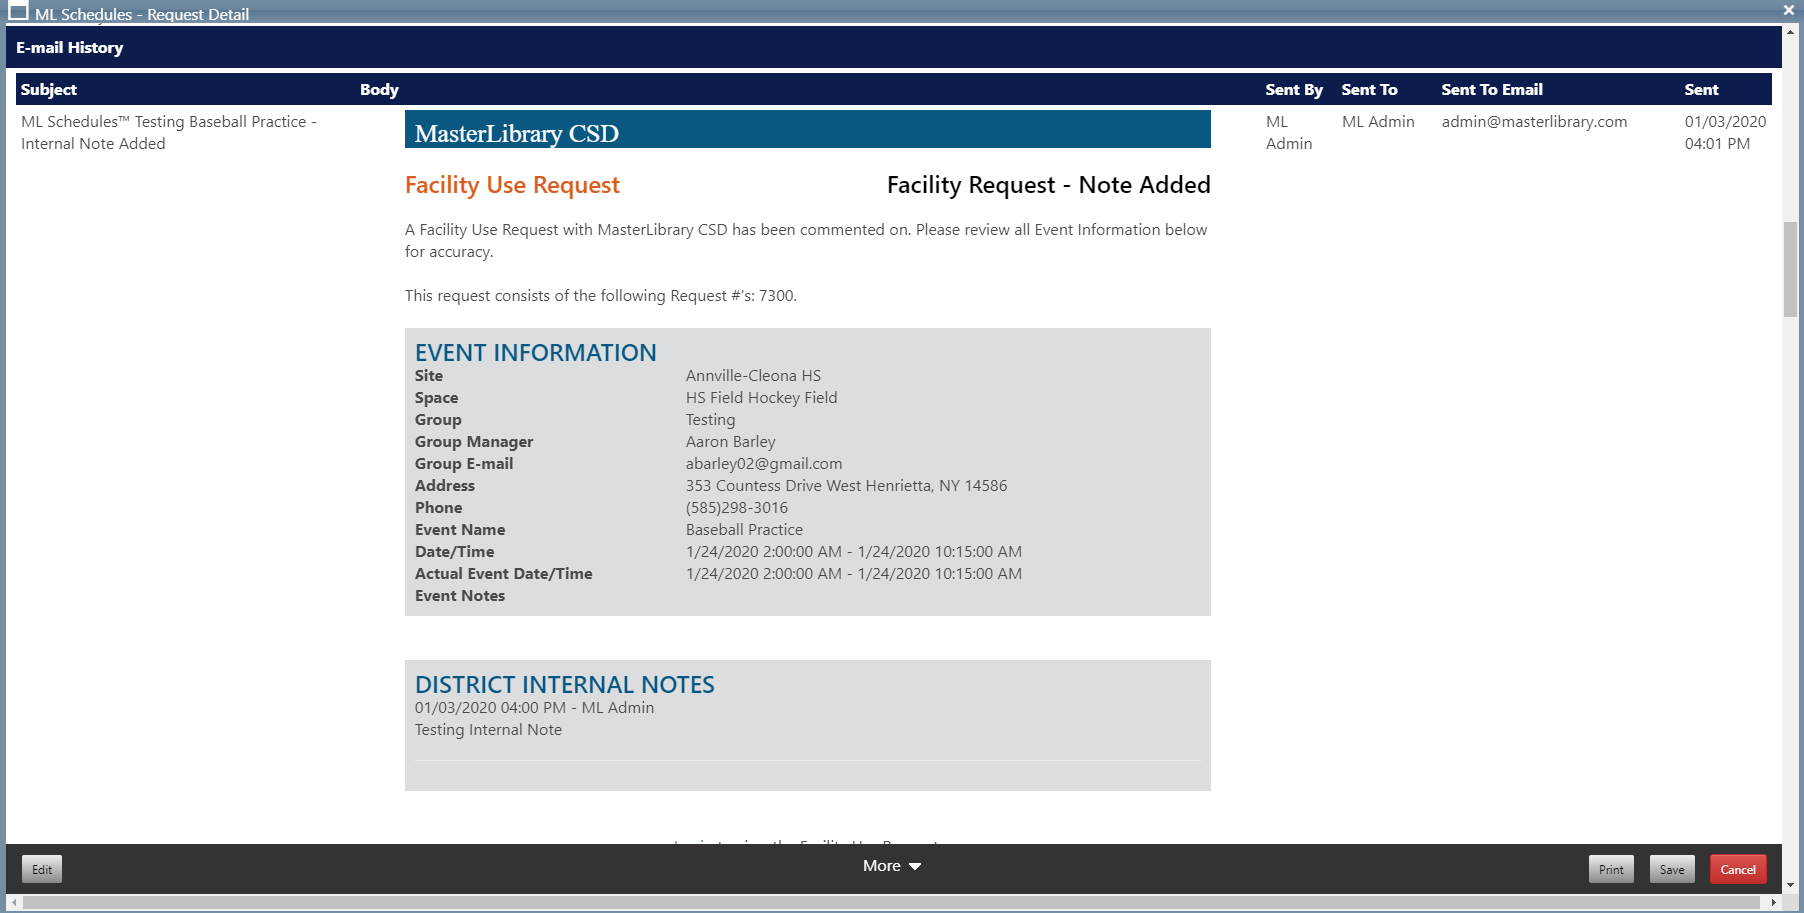Click the red Cancel button
The image size is (1804, 913).
(x=1738, y=869)
